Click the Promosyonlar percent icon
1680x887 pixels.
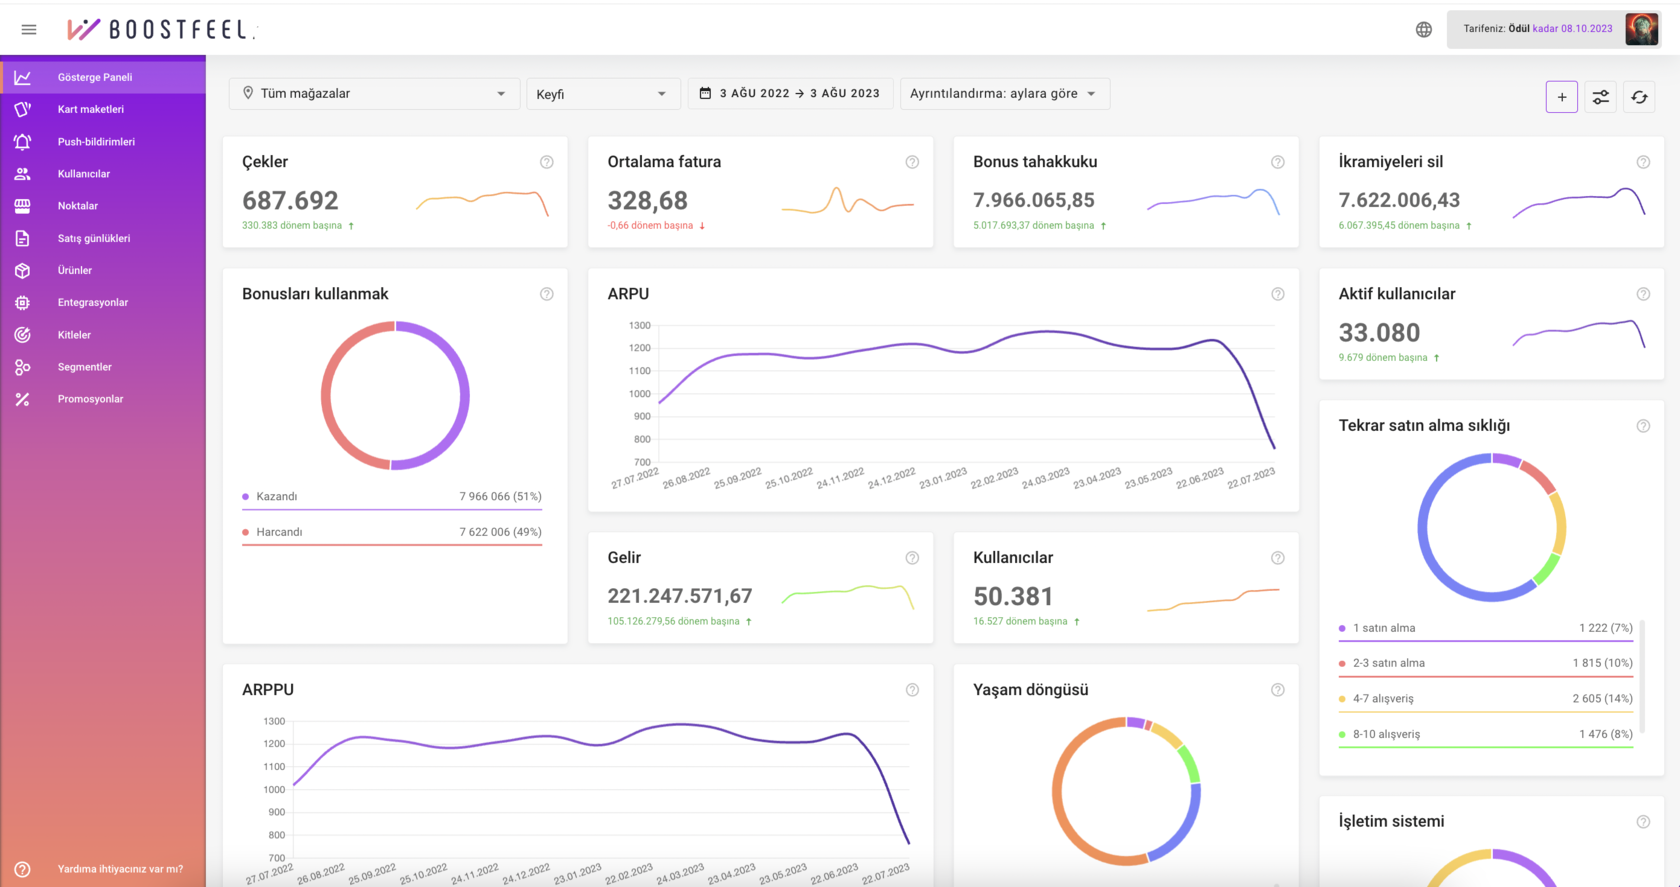[x=22, y=399]
